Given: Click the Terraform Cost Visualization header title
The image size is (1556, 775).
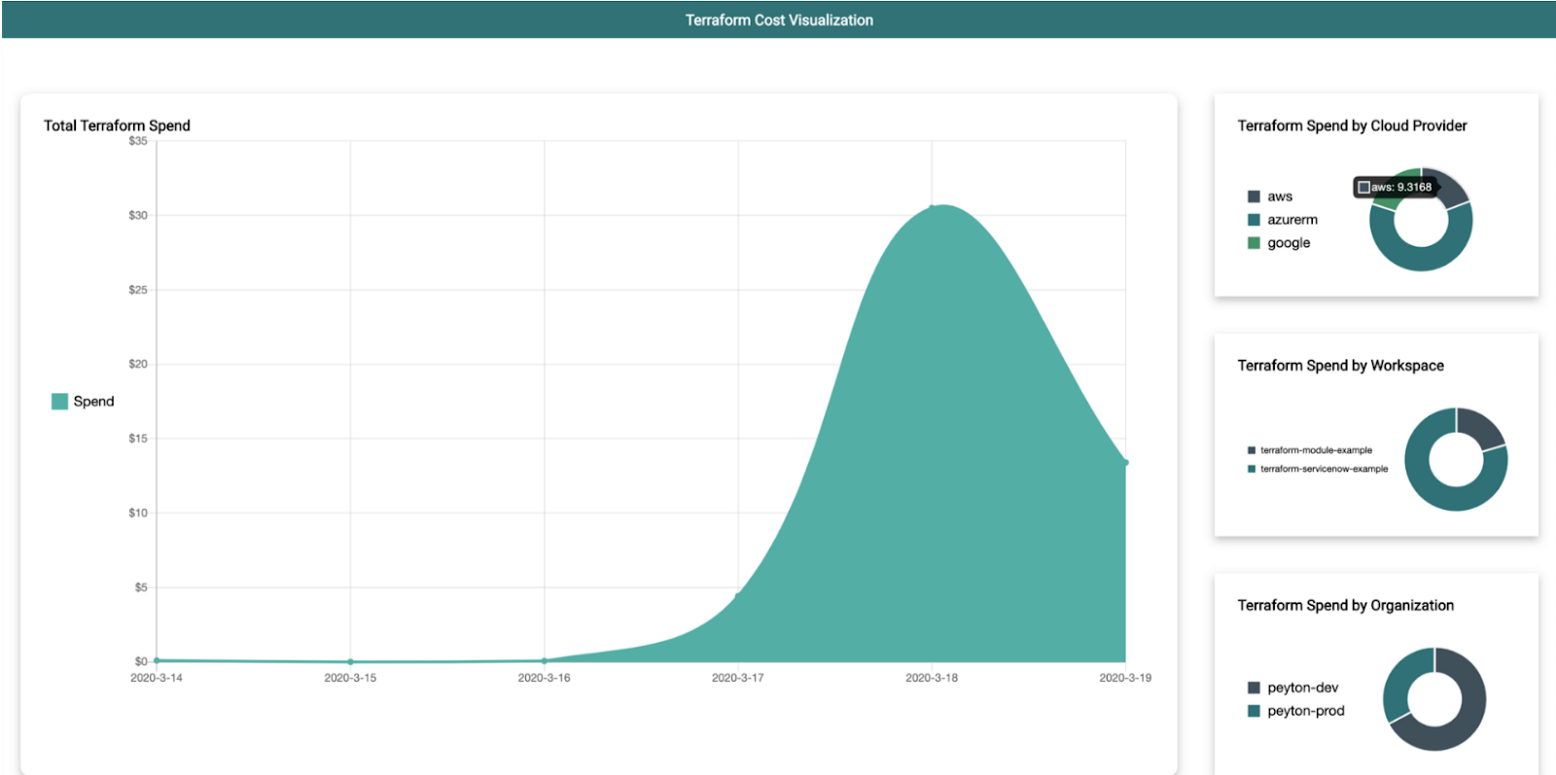Looking at the screenshot, I should coord(779,20).
